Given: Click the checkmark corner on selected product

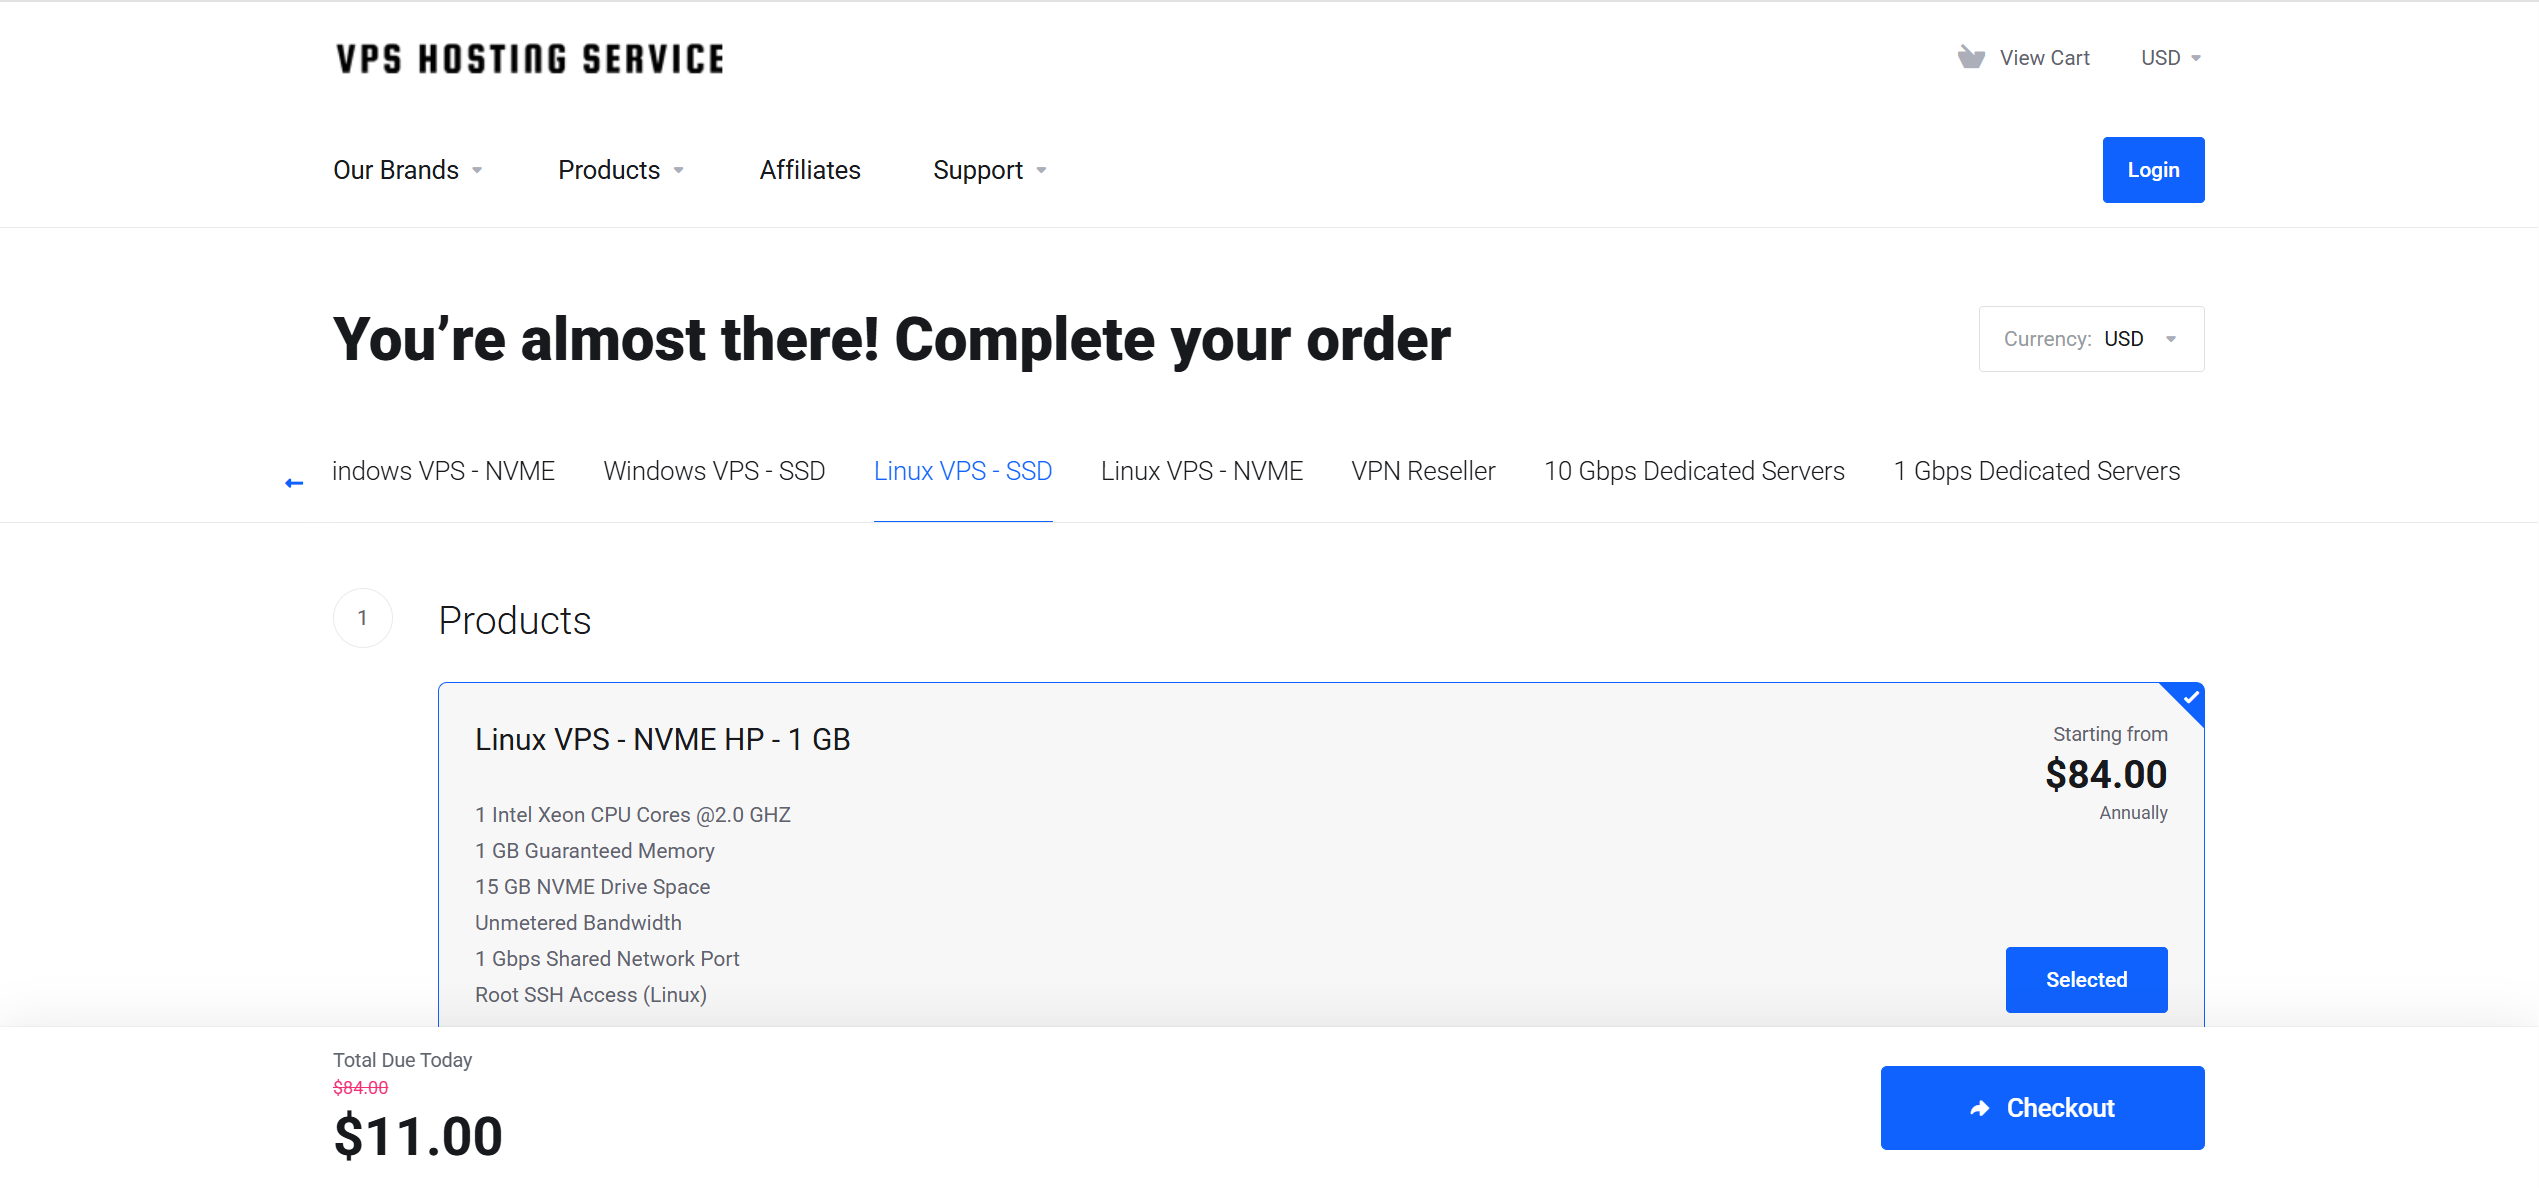Looking at the screenshot, I should [2185, 701].
